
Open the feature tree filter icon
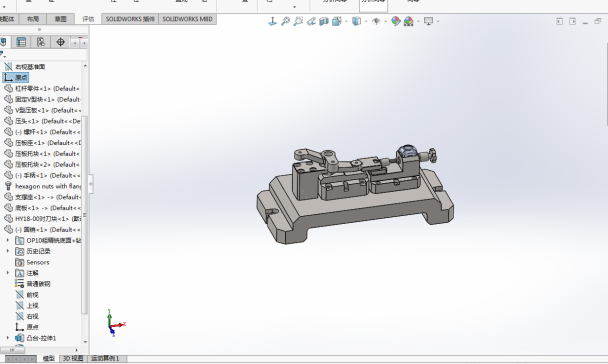tap(2, 54)
